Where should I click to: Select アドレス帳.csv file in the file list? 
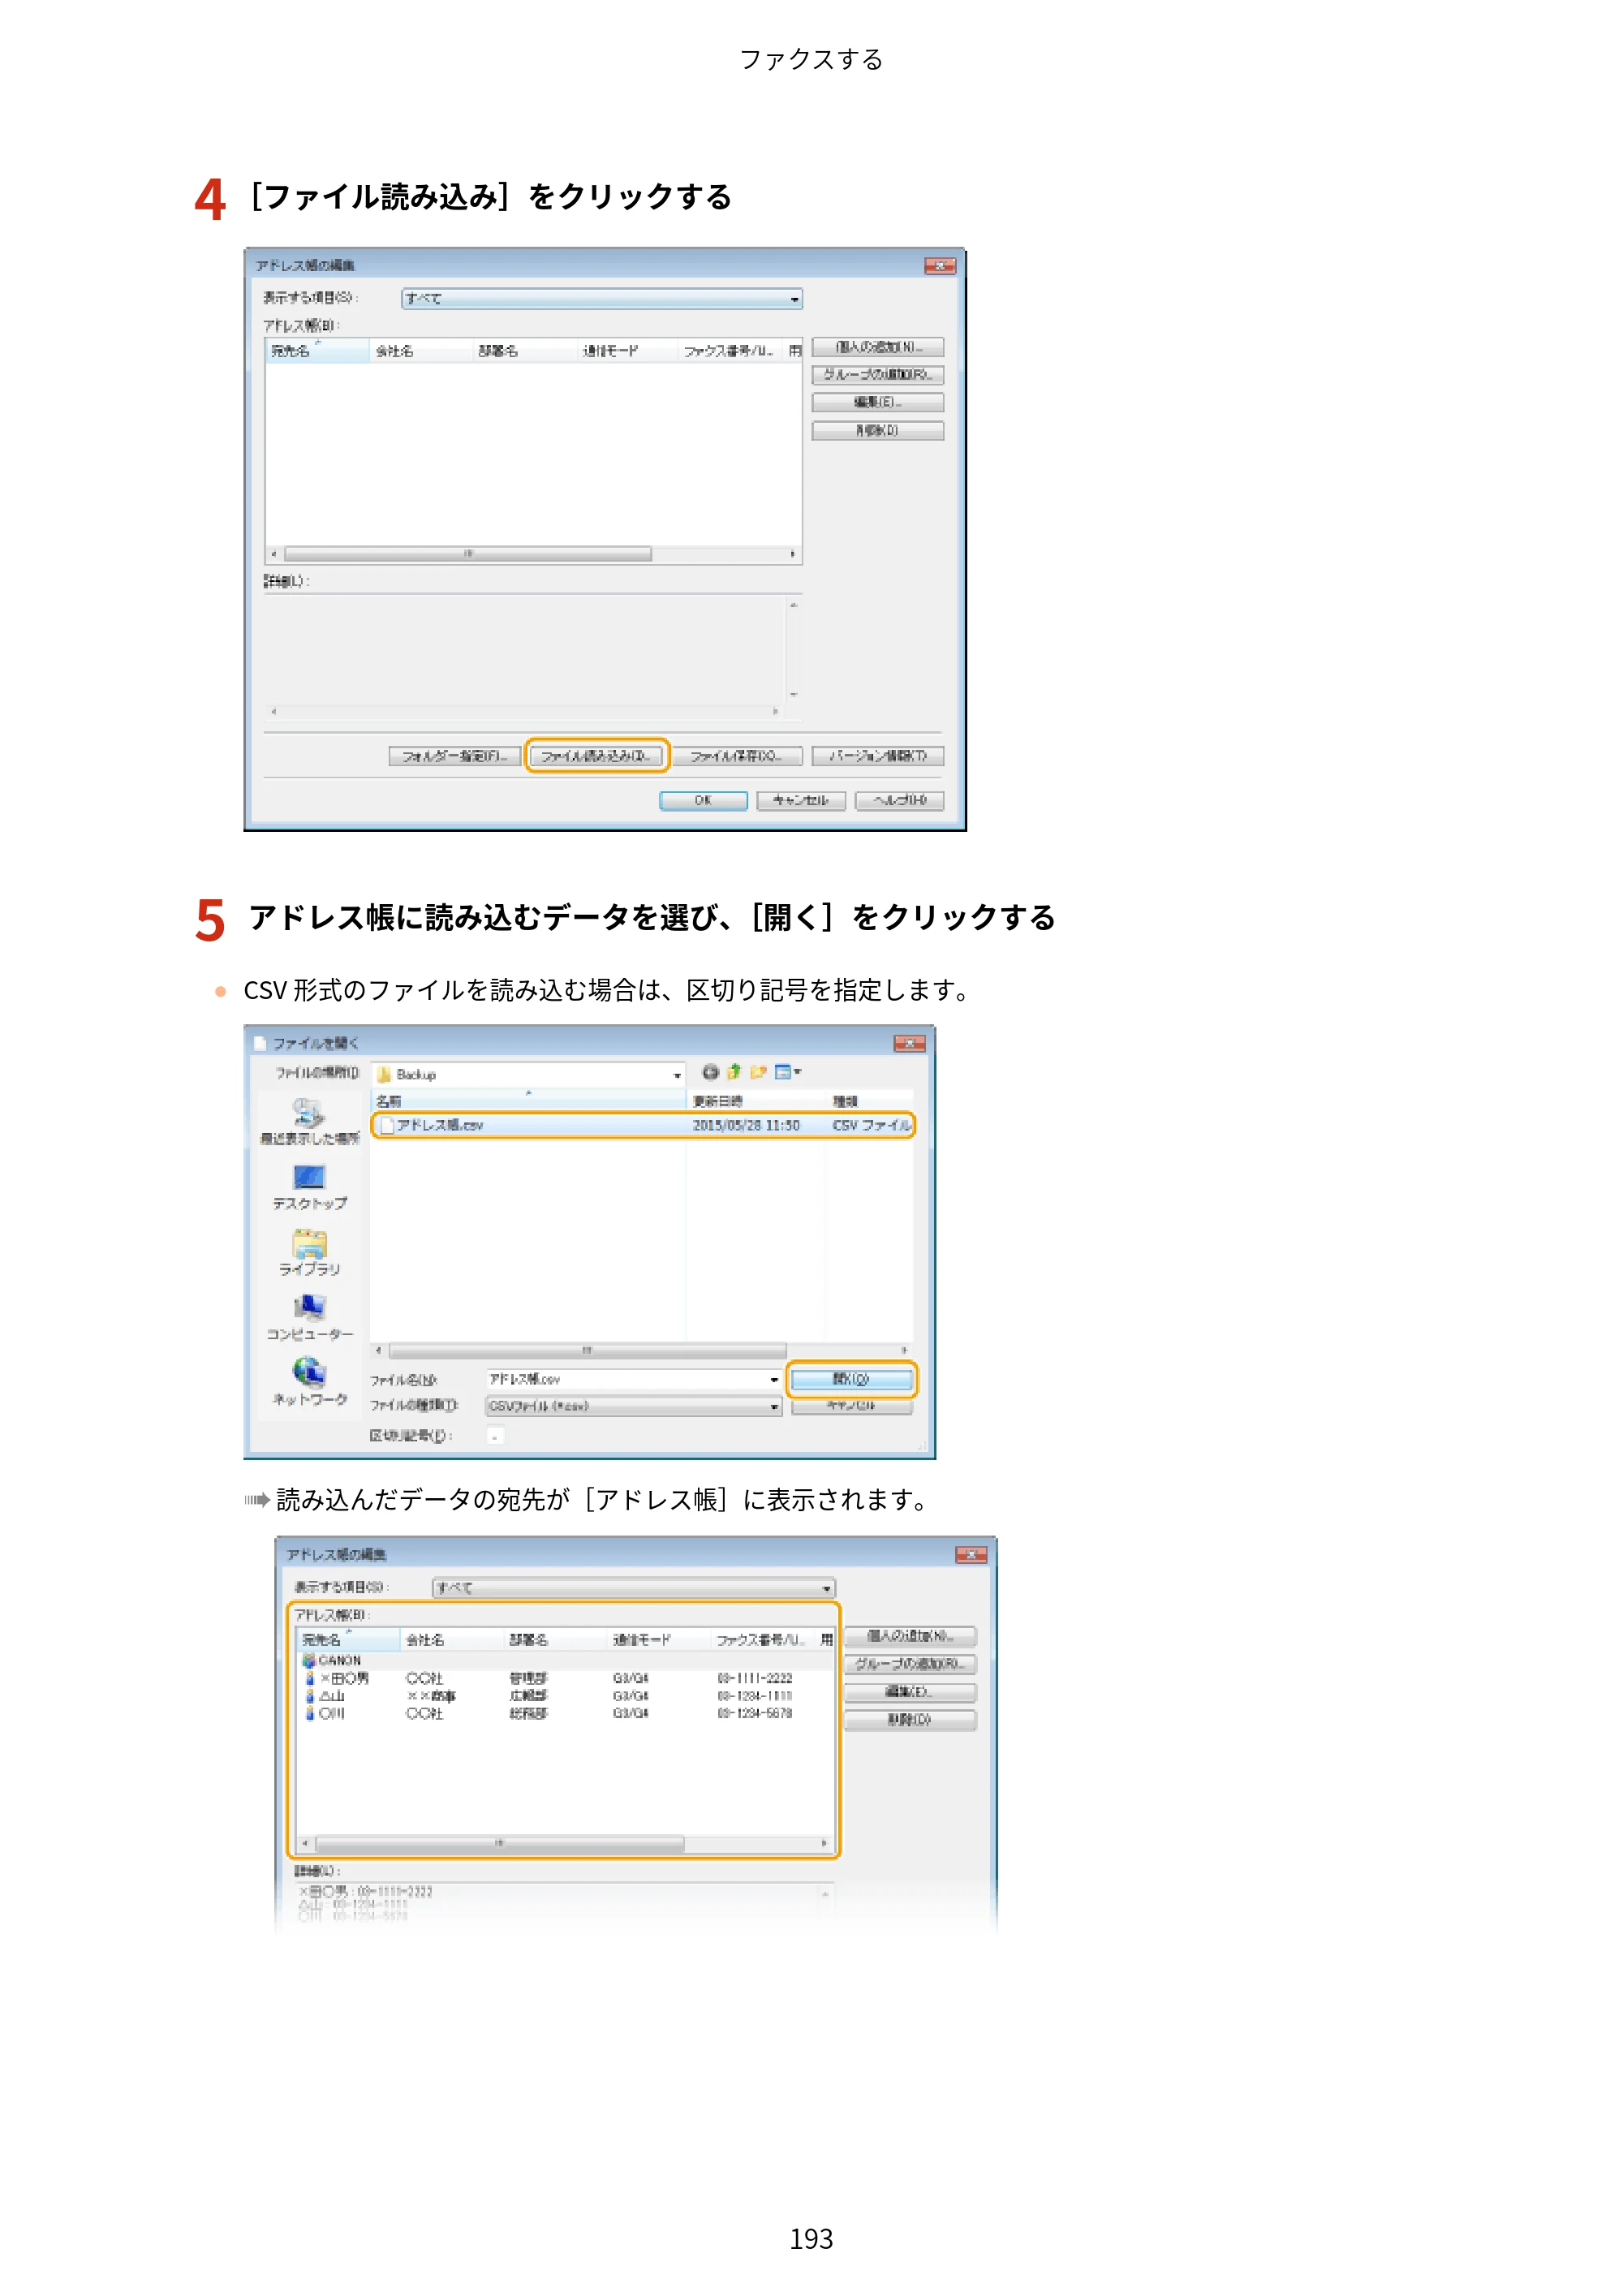(x=643, y=1125)
